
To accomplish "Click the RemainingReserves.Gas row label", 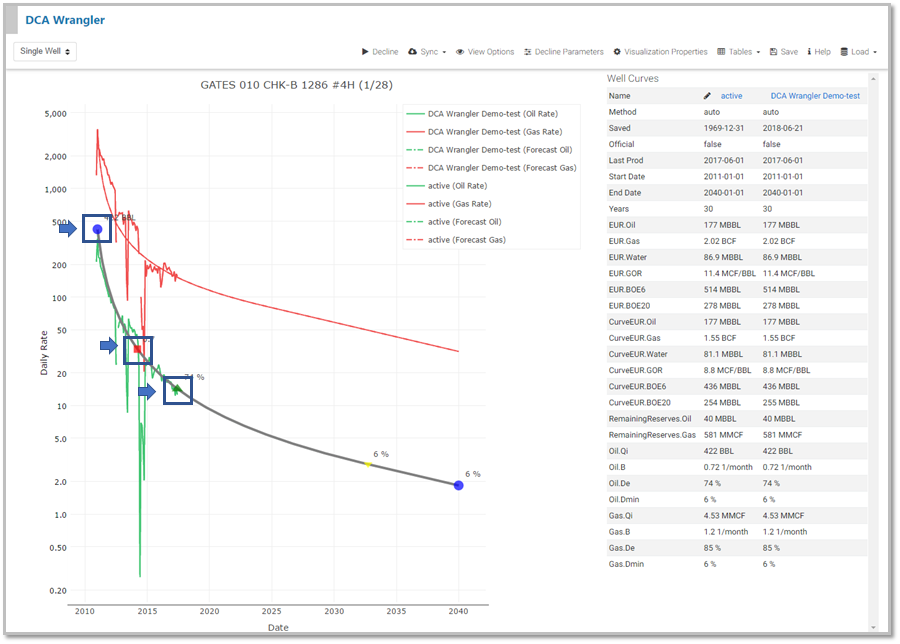I will pos(652,435).
